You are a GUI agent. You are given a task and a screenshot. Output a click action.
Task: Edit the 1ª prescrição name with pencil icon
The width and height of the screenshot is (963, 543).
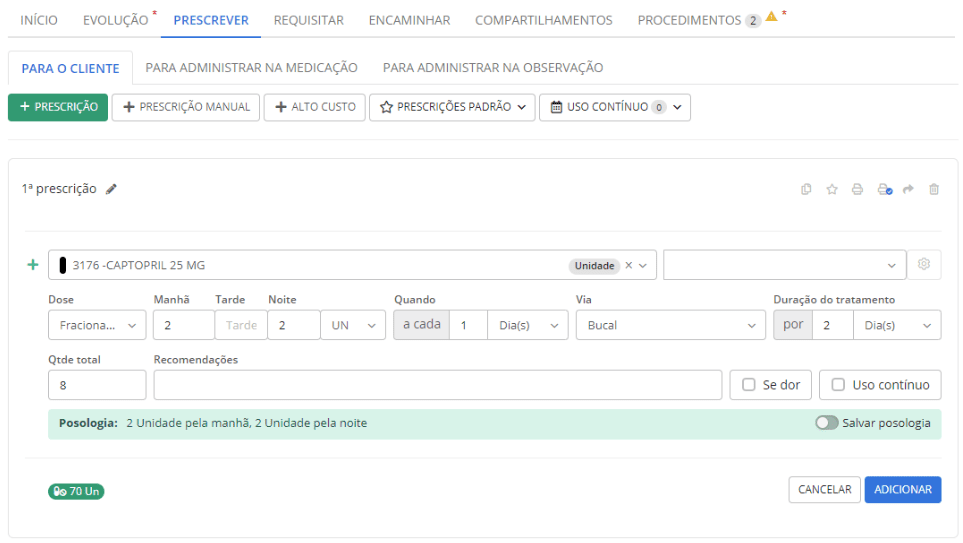click(111, 189)
